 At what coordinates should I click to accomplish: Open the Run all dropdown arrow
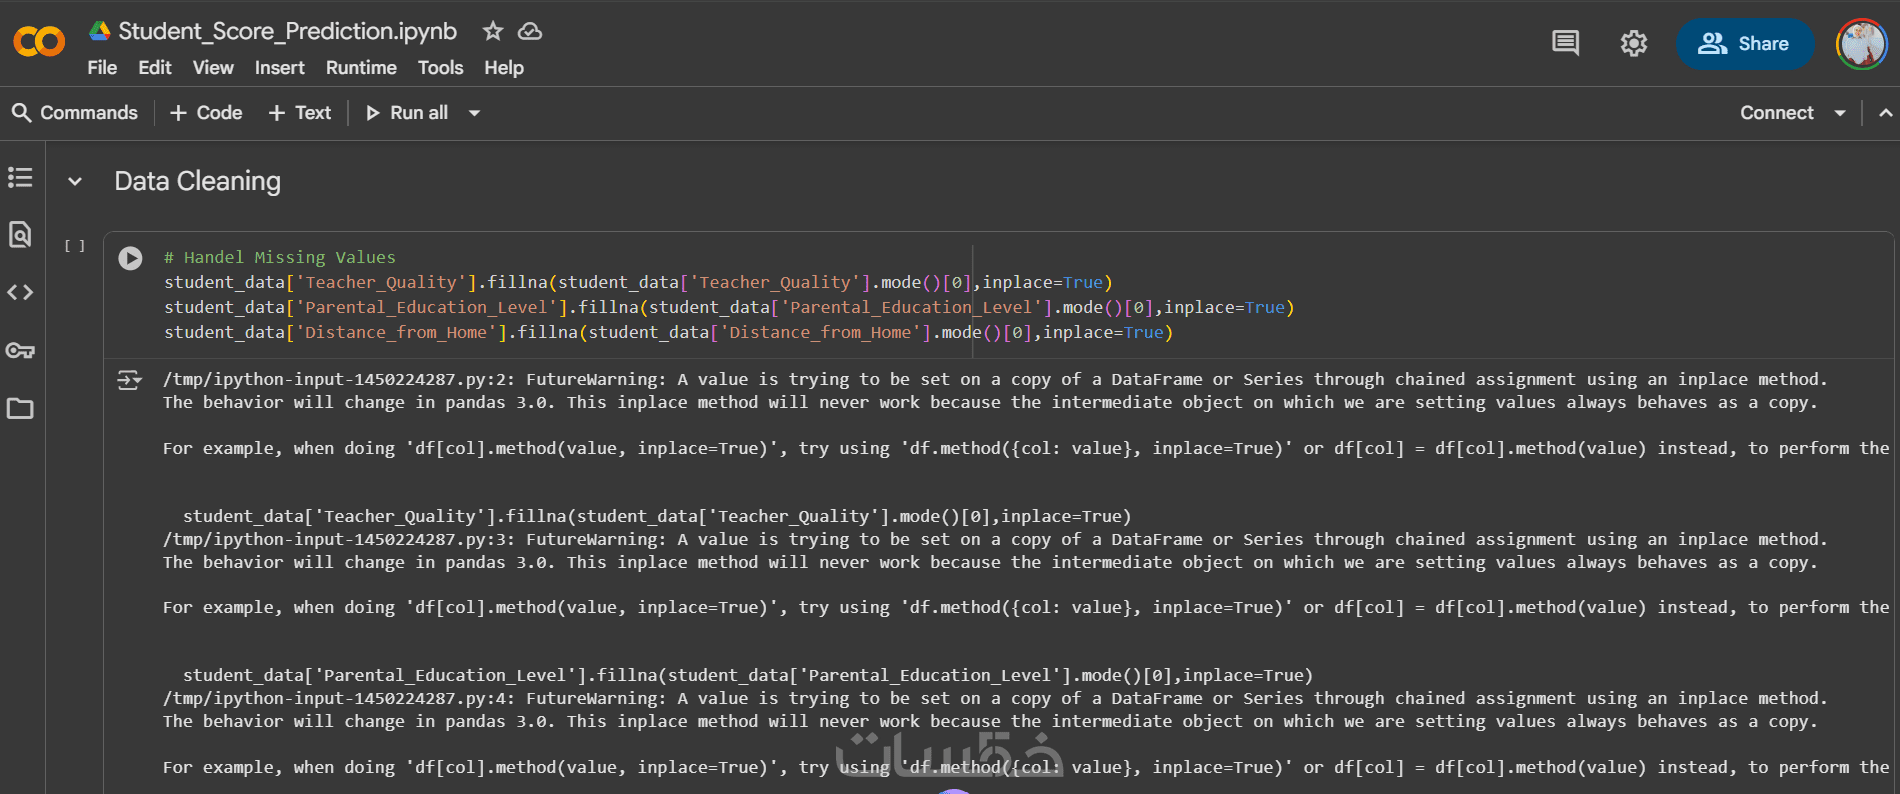tap(474, 113)
